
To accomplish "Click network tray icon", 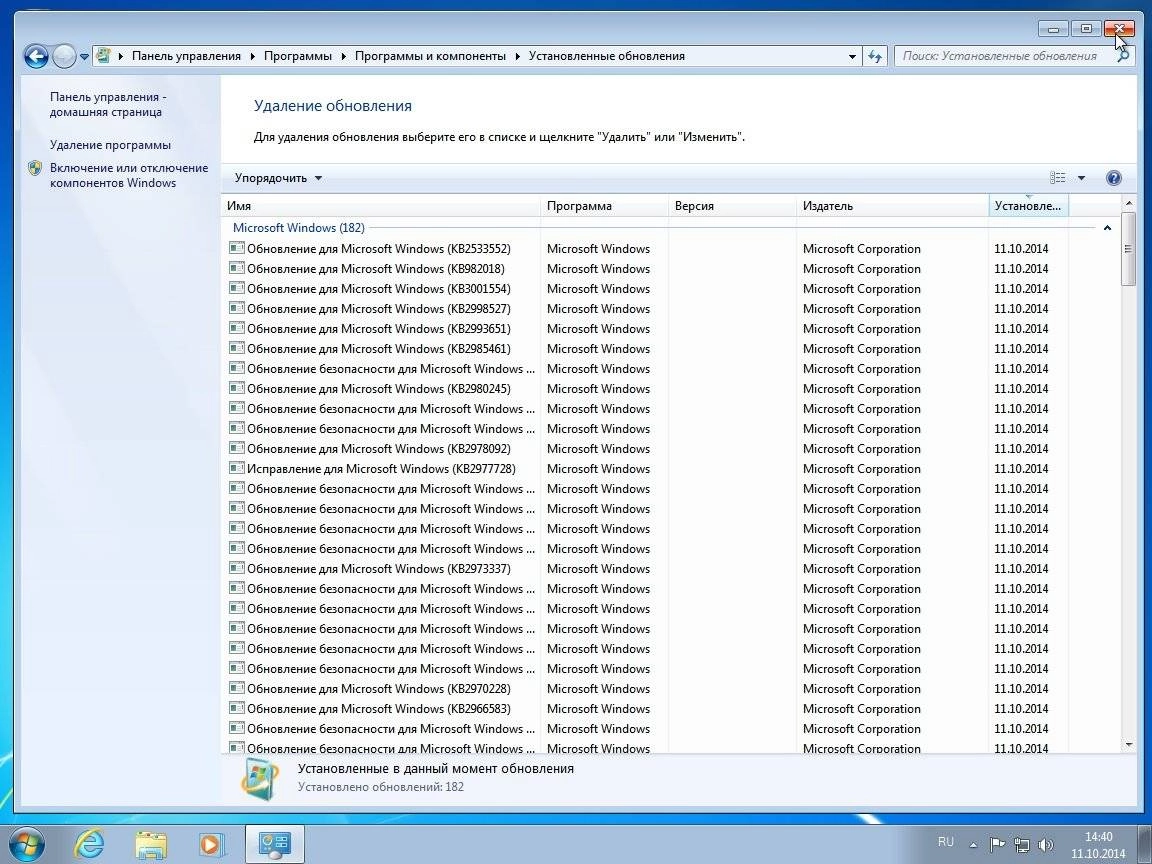I will pyautogui.click(x=1022, y=845).
